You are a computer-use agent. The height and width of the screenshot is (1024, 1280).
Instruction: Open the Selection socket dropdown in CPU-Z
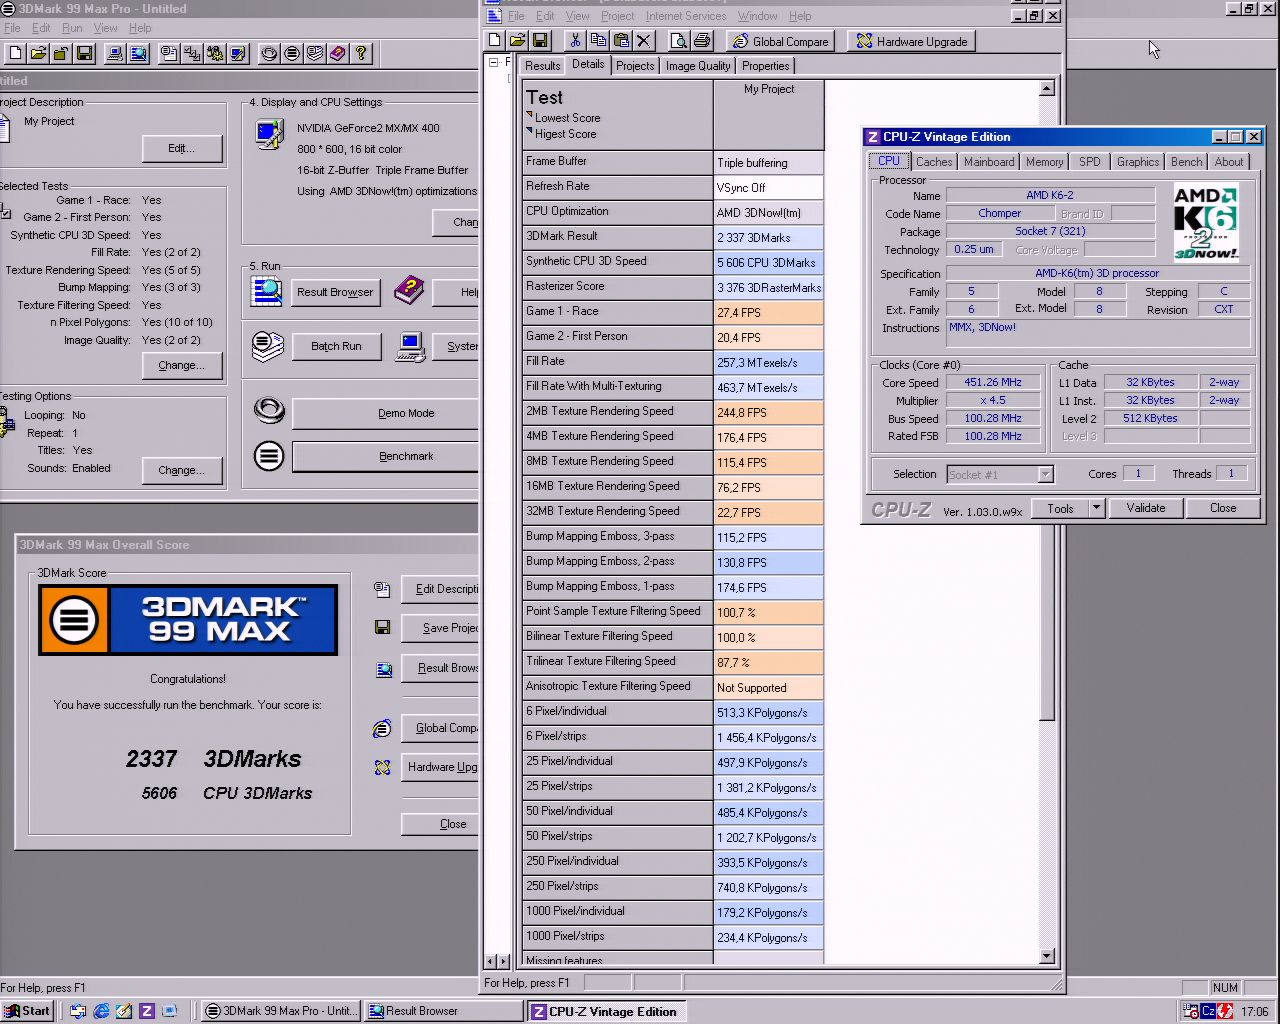click(x=1045, y=474)
